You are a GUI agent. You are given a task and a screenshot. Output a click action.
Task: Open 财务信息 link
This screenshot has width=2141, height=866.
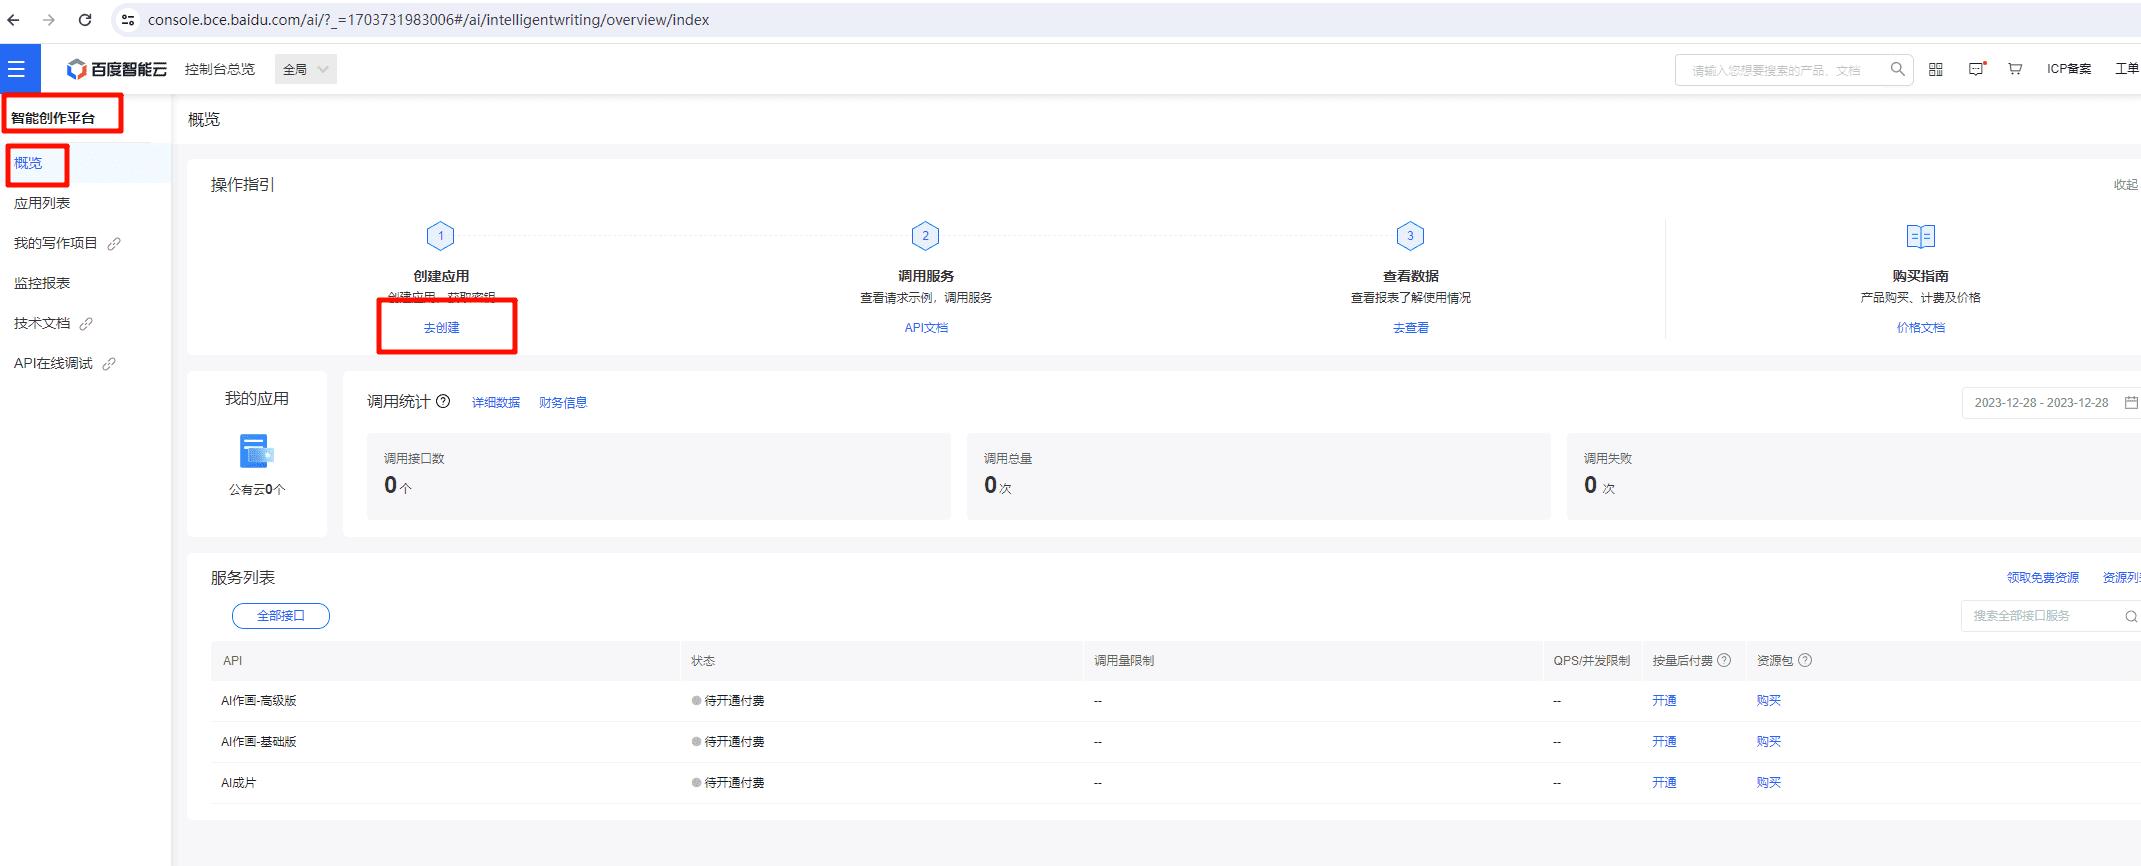pos(563,402)
